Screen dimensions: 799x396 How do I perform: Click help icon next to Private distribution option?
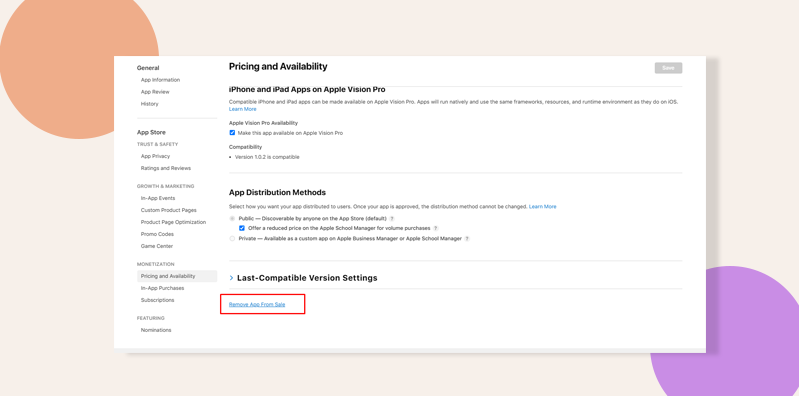pos(467,239)
